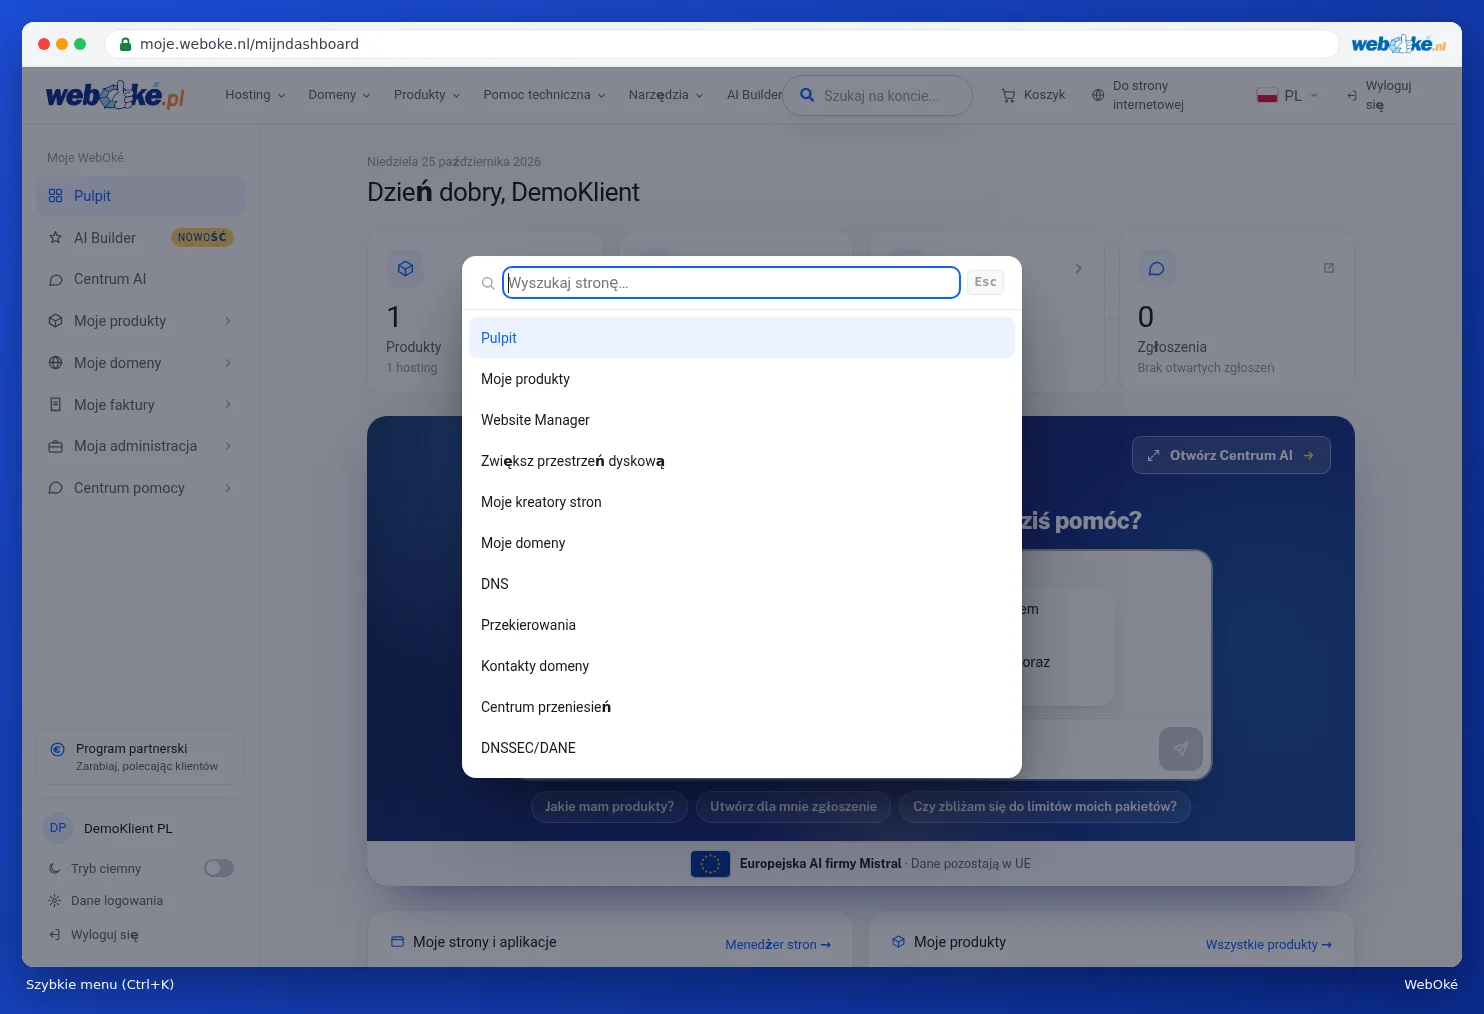Click the Centrum pomocy bubble icon
The image size is (1484, 1014).
click(x=55, y=488)
